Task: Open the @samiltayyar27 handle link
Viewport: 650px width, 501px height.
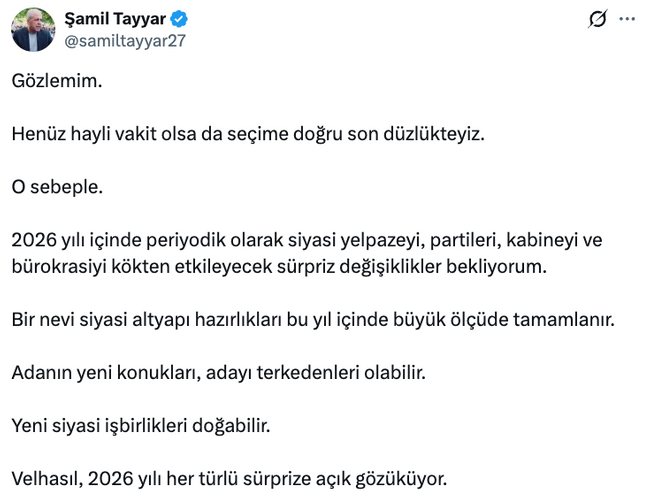Action: [125, 40]
